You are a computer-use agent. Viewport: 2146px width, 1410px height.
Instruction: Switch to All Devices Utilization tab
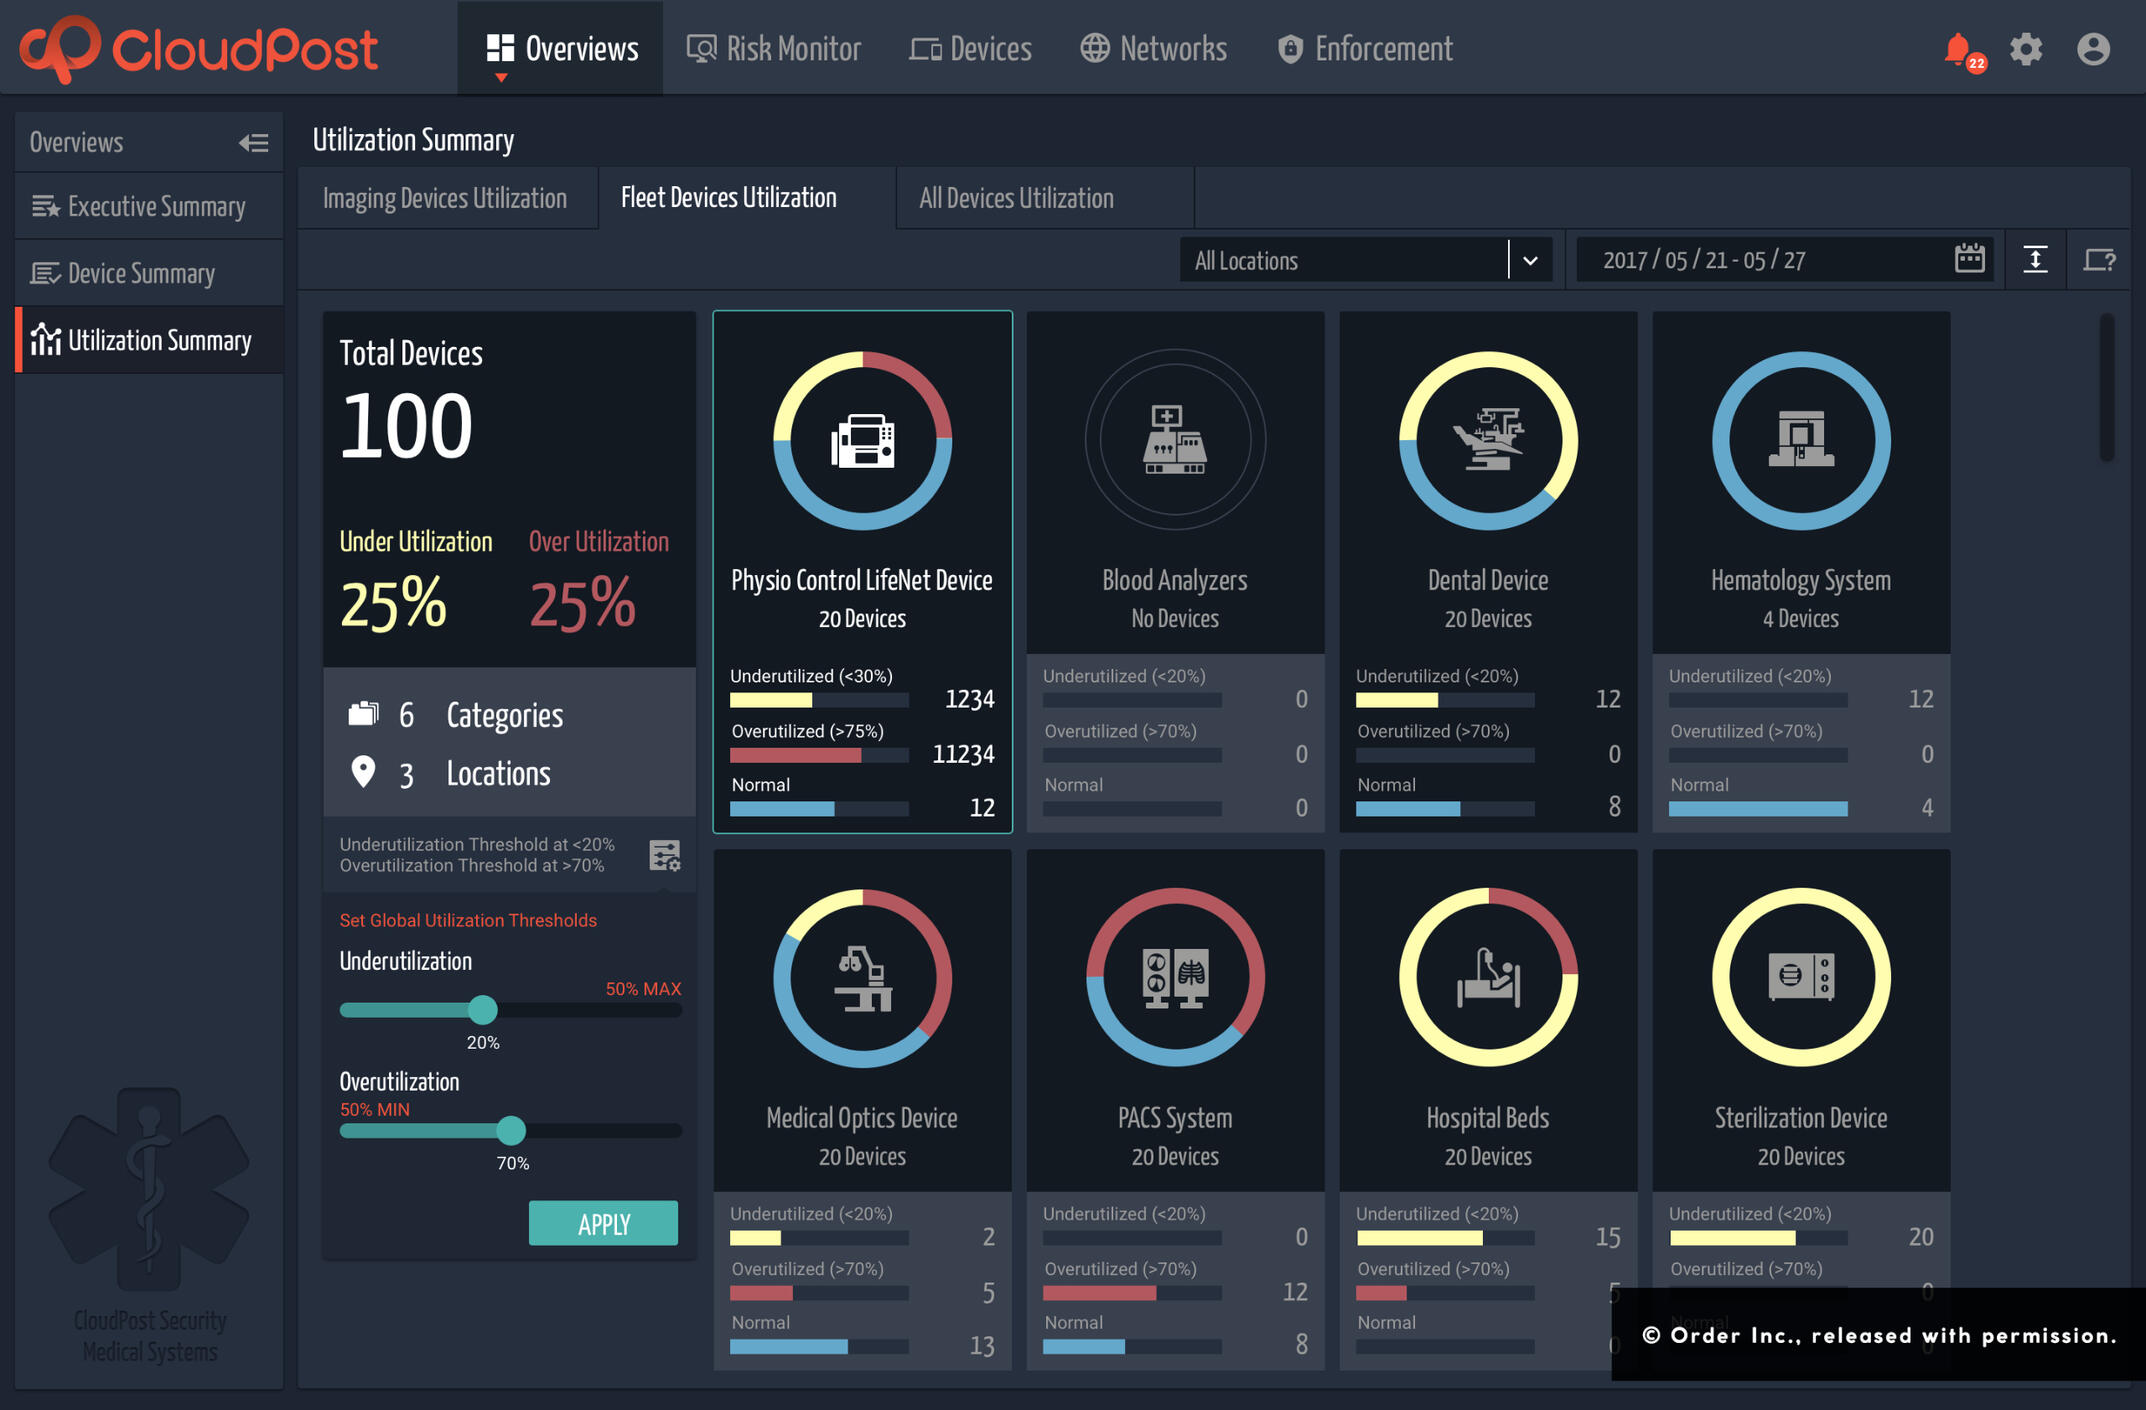[x=1016, y=198]
